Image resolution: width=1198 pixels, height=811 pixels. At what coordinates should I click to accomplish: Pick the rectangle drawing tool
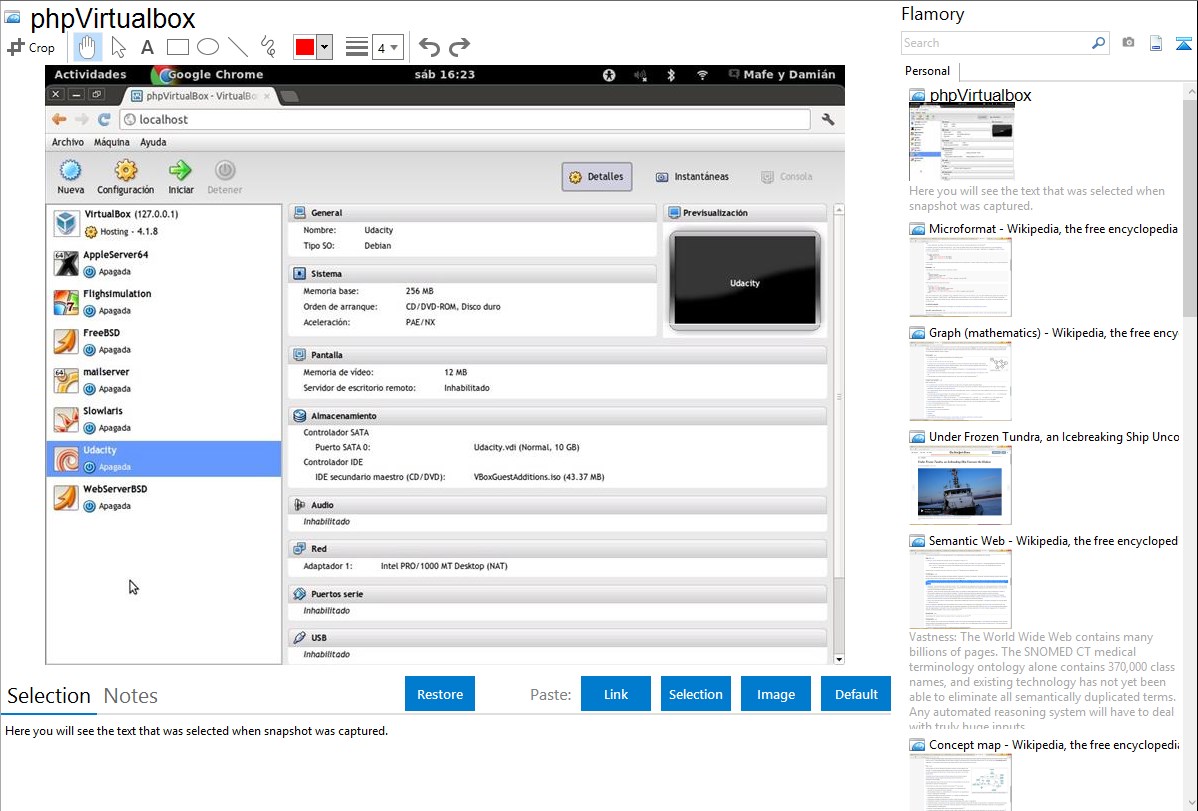177,47
